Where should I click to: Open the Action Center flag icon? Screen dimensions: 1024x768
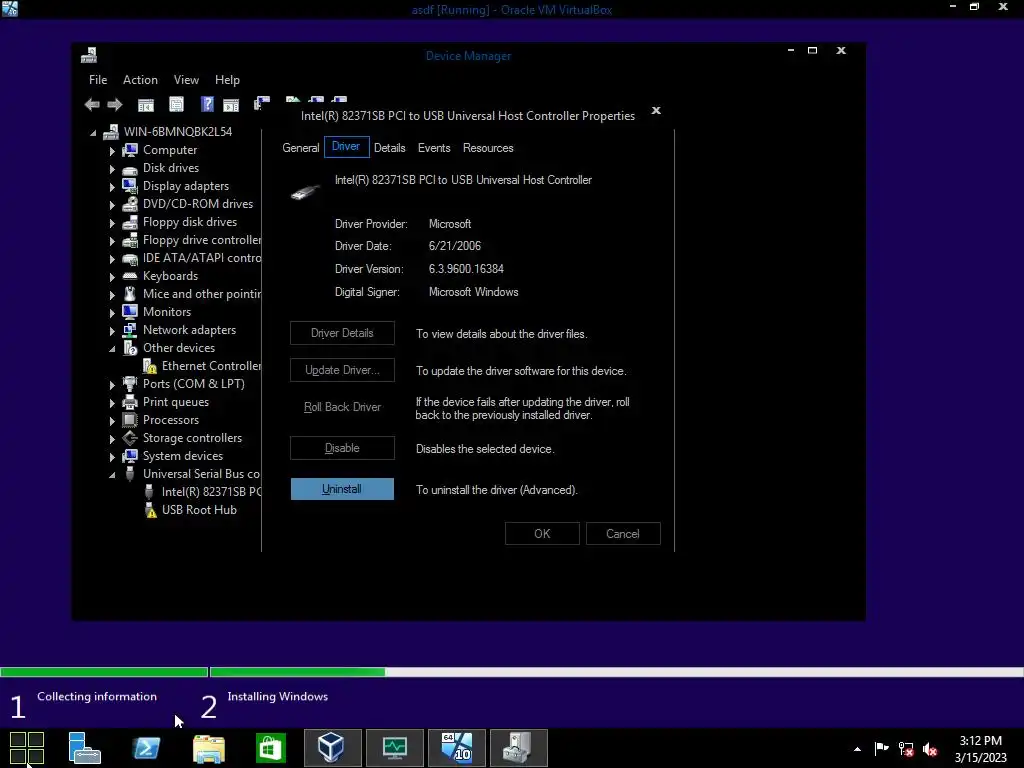pos(881,748)
